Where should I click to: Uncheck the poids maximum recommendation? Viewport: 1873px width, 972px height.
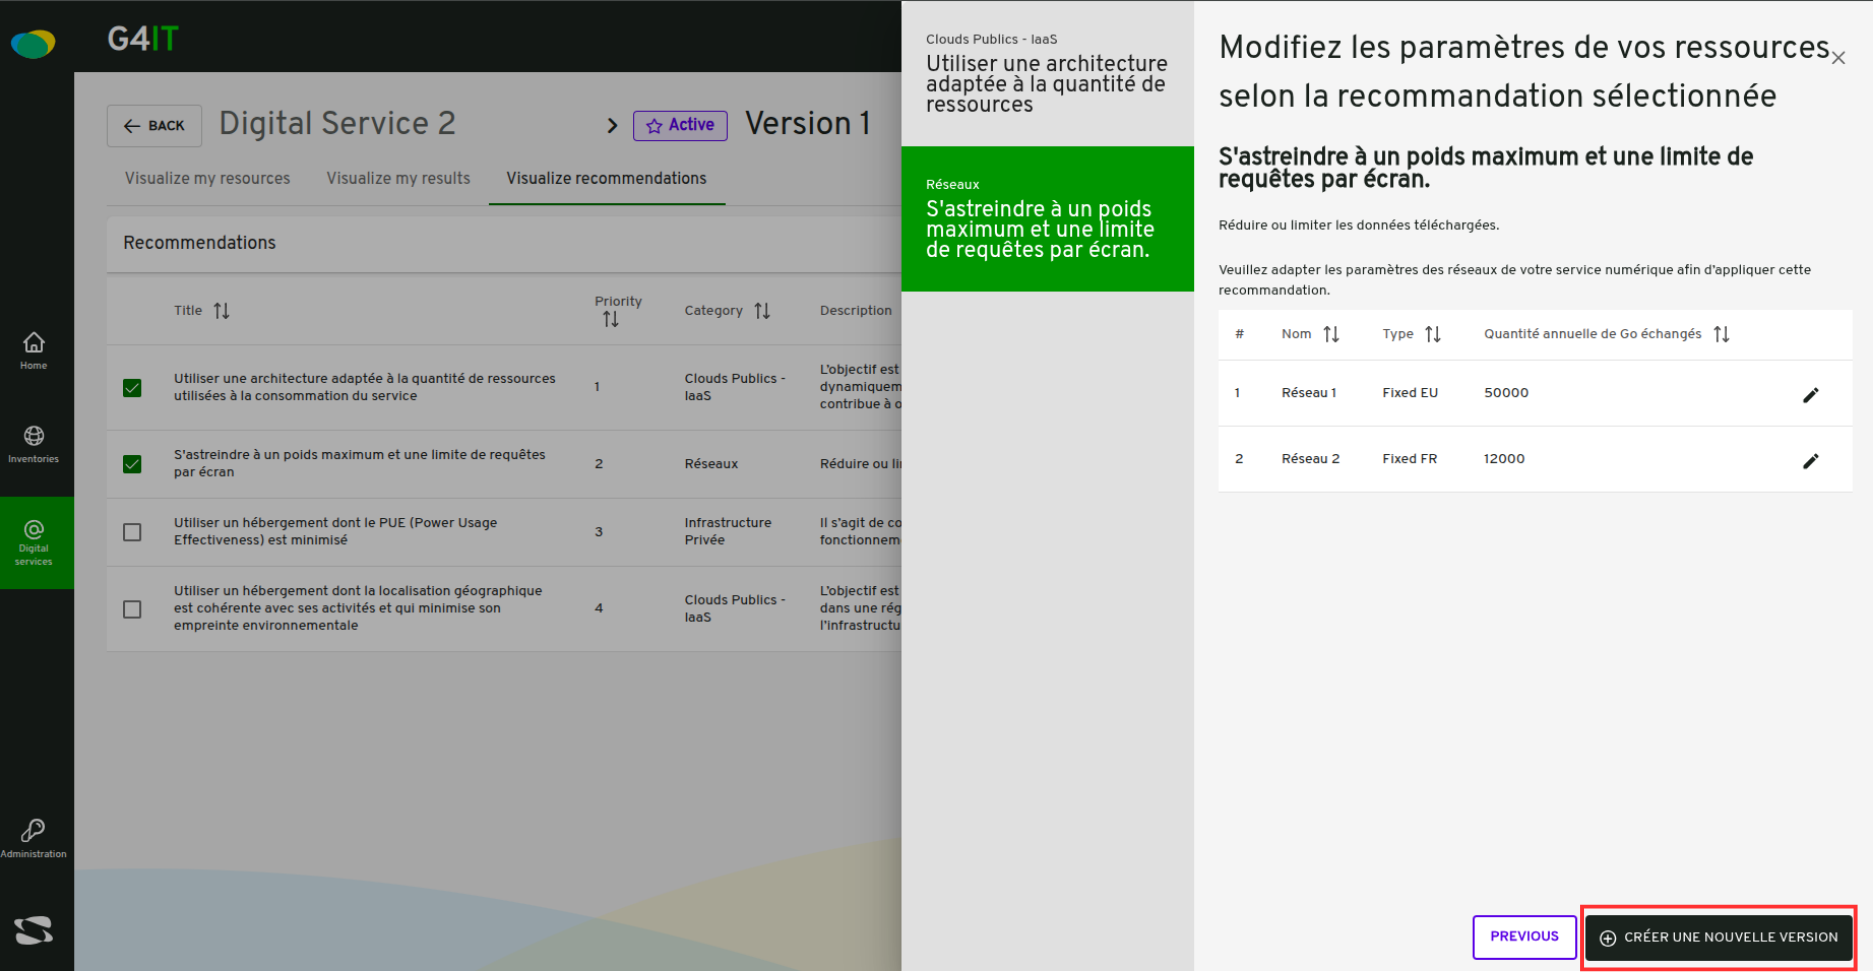tap(132, 464)
